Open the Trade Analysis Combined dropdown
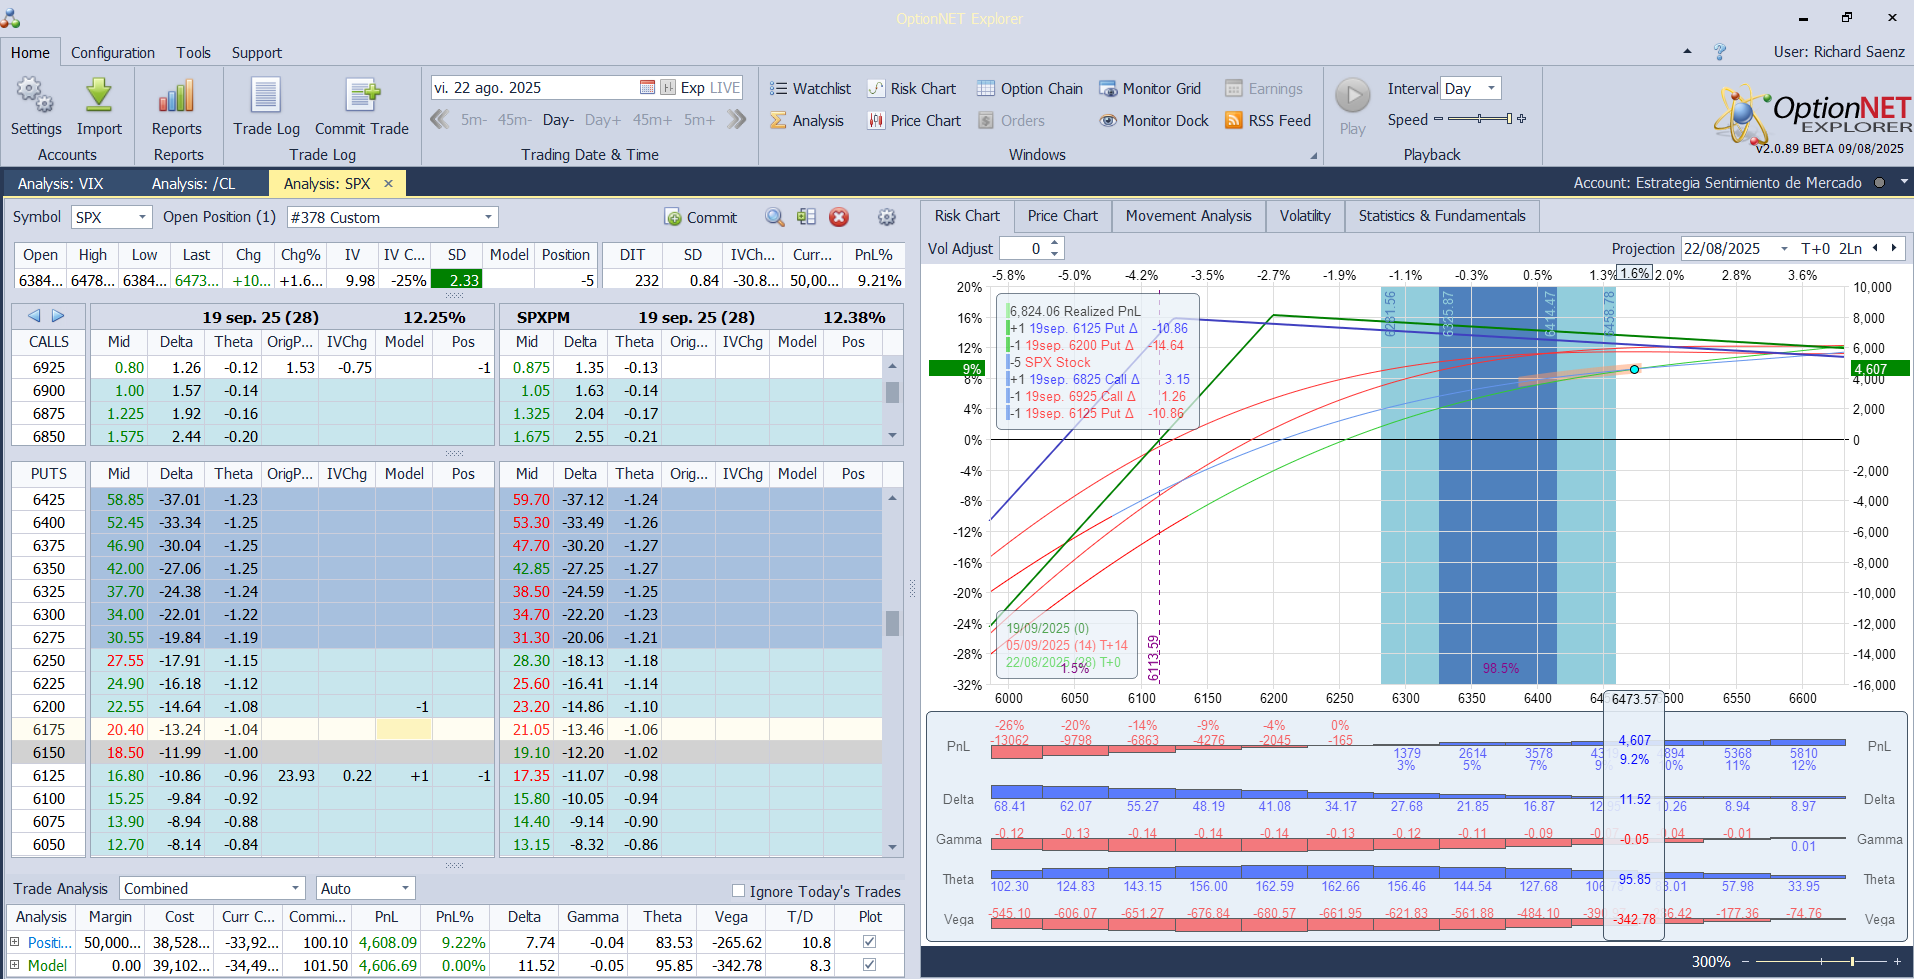 pos(296,888)
